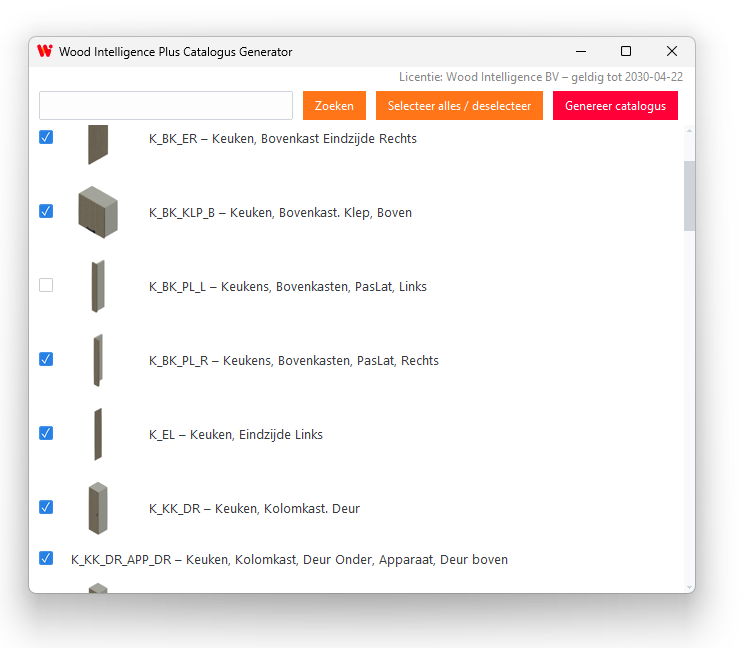Click the K_BK_ER end panel thumbnail
This screenshot has height=648, width=750.
[x=98, y=144]
